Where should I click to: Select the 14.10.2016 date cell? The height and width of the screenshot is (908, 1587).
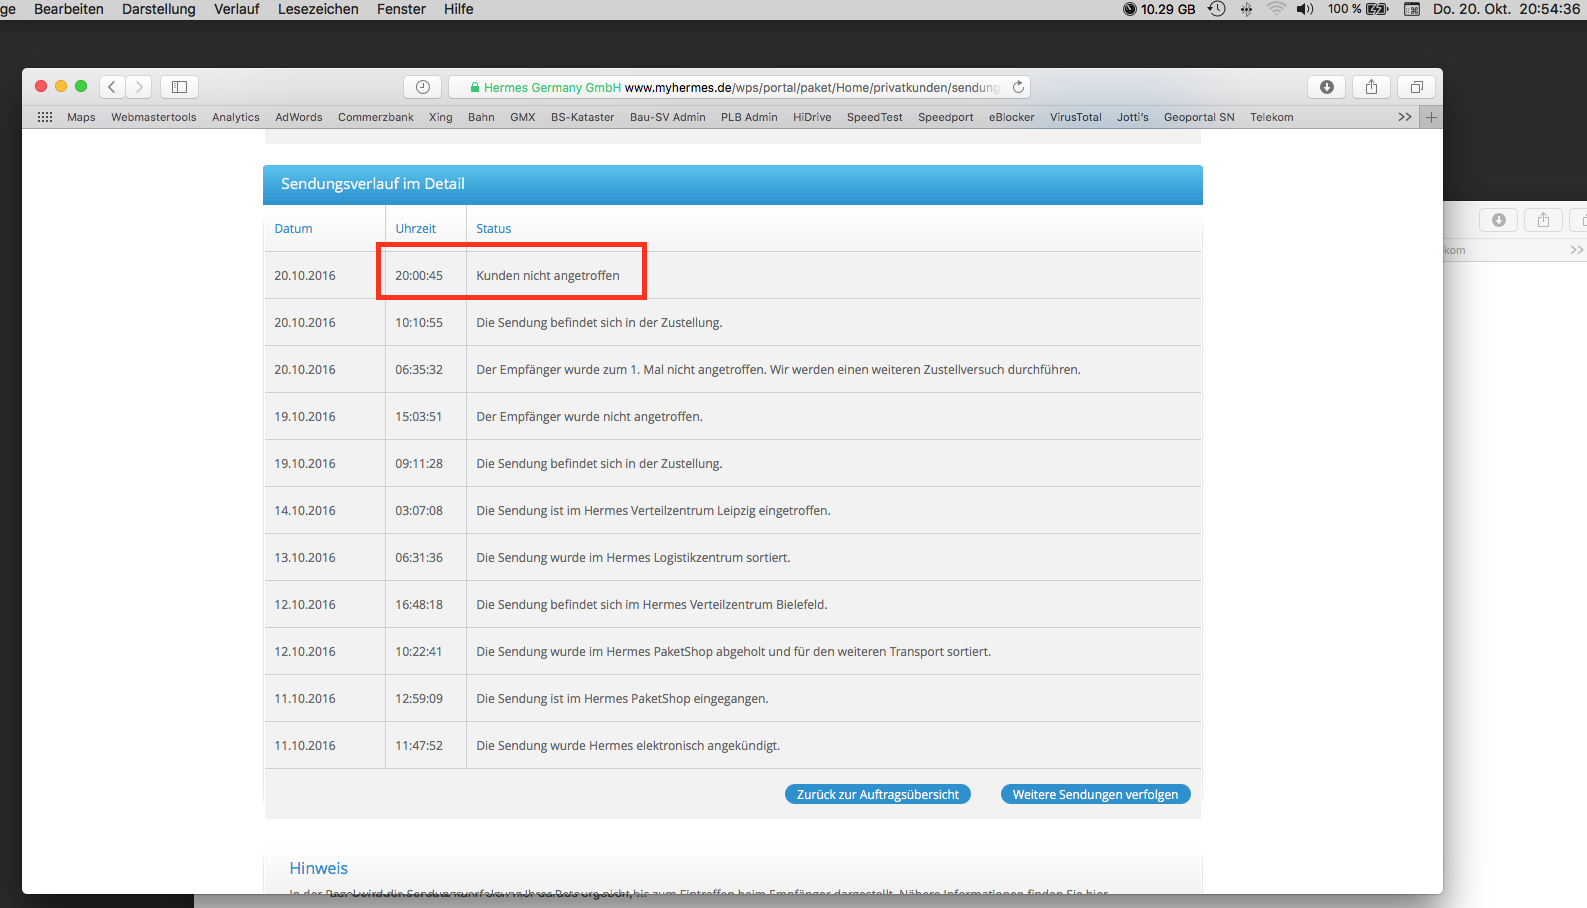pos(305,510)
